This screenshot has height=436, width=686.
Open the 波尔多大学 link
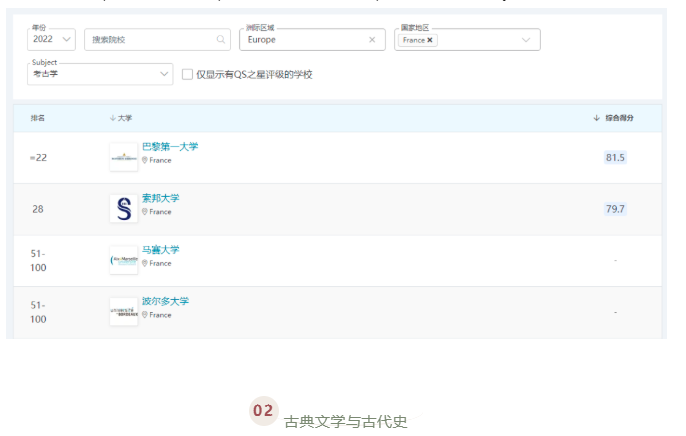pos(165,301)
